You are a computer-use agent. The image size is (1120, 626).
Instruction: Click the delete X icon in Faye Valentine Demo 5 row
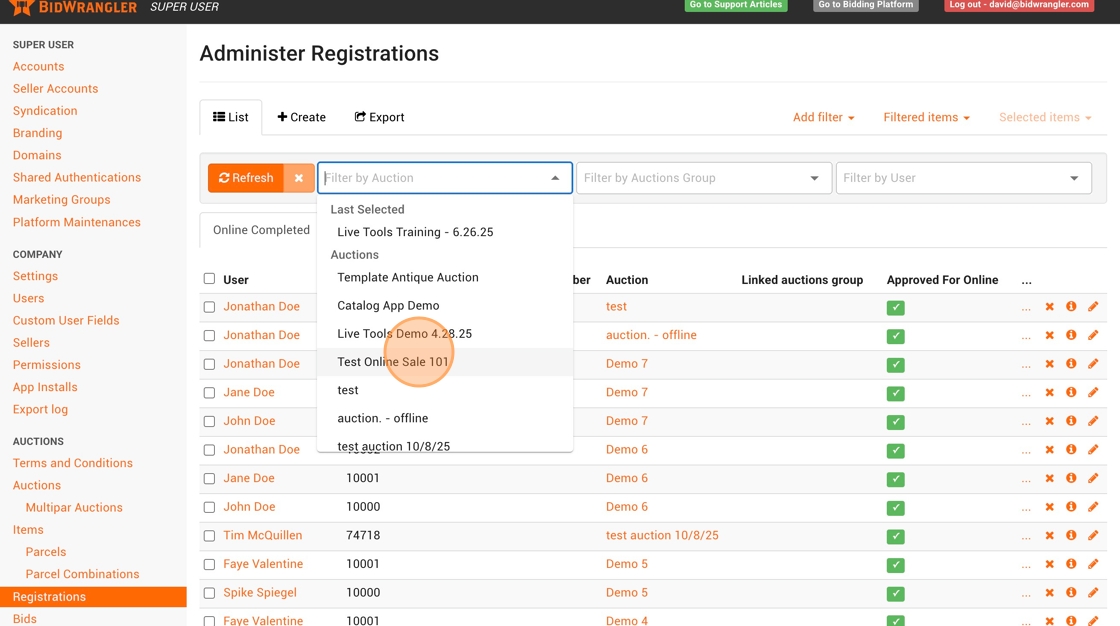1049,564
